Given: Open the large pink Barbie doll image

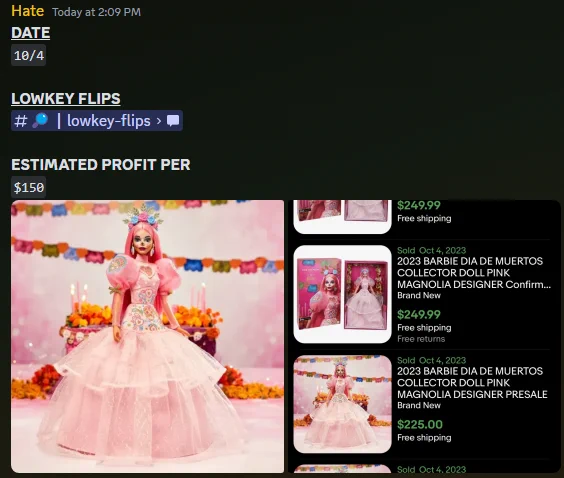Looking at the screenshot, I should 147,336.
